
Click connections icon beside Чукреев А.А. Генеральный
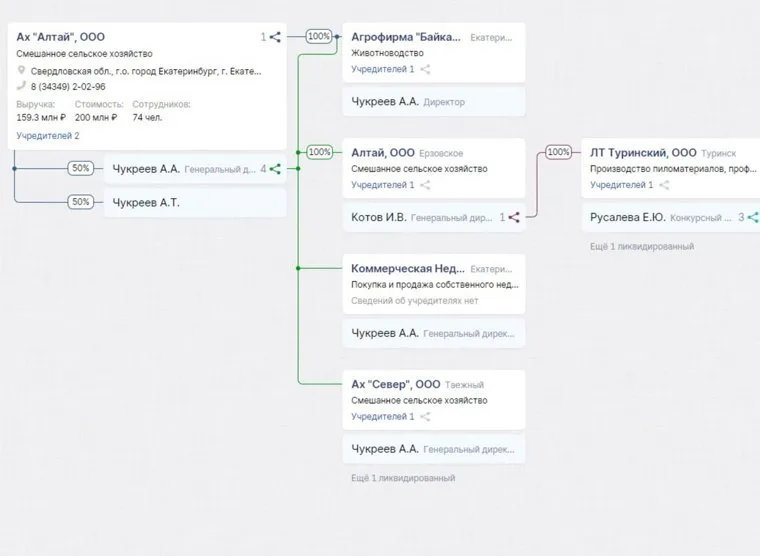pyautogui.click(x=275, y=169)
